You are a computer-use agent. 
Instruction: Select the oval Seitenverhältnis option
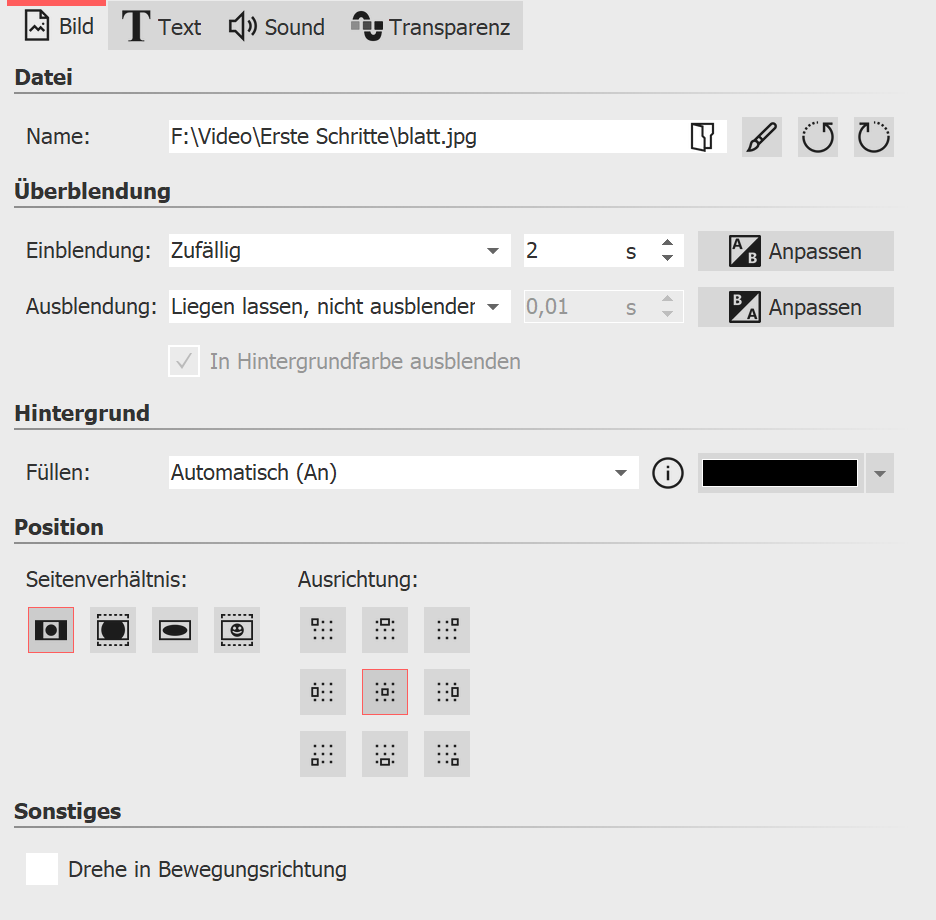pos(174,630)
